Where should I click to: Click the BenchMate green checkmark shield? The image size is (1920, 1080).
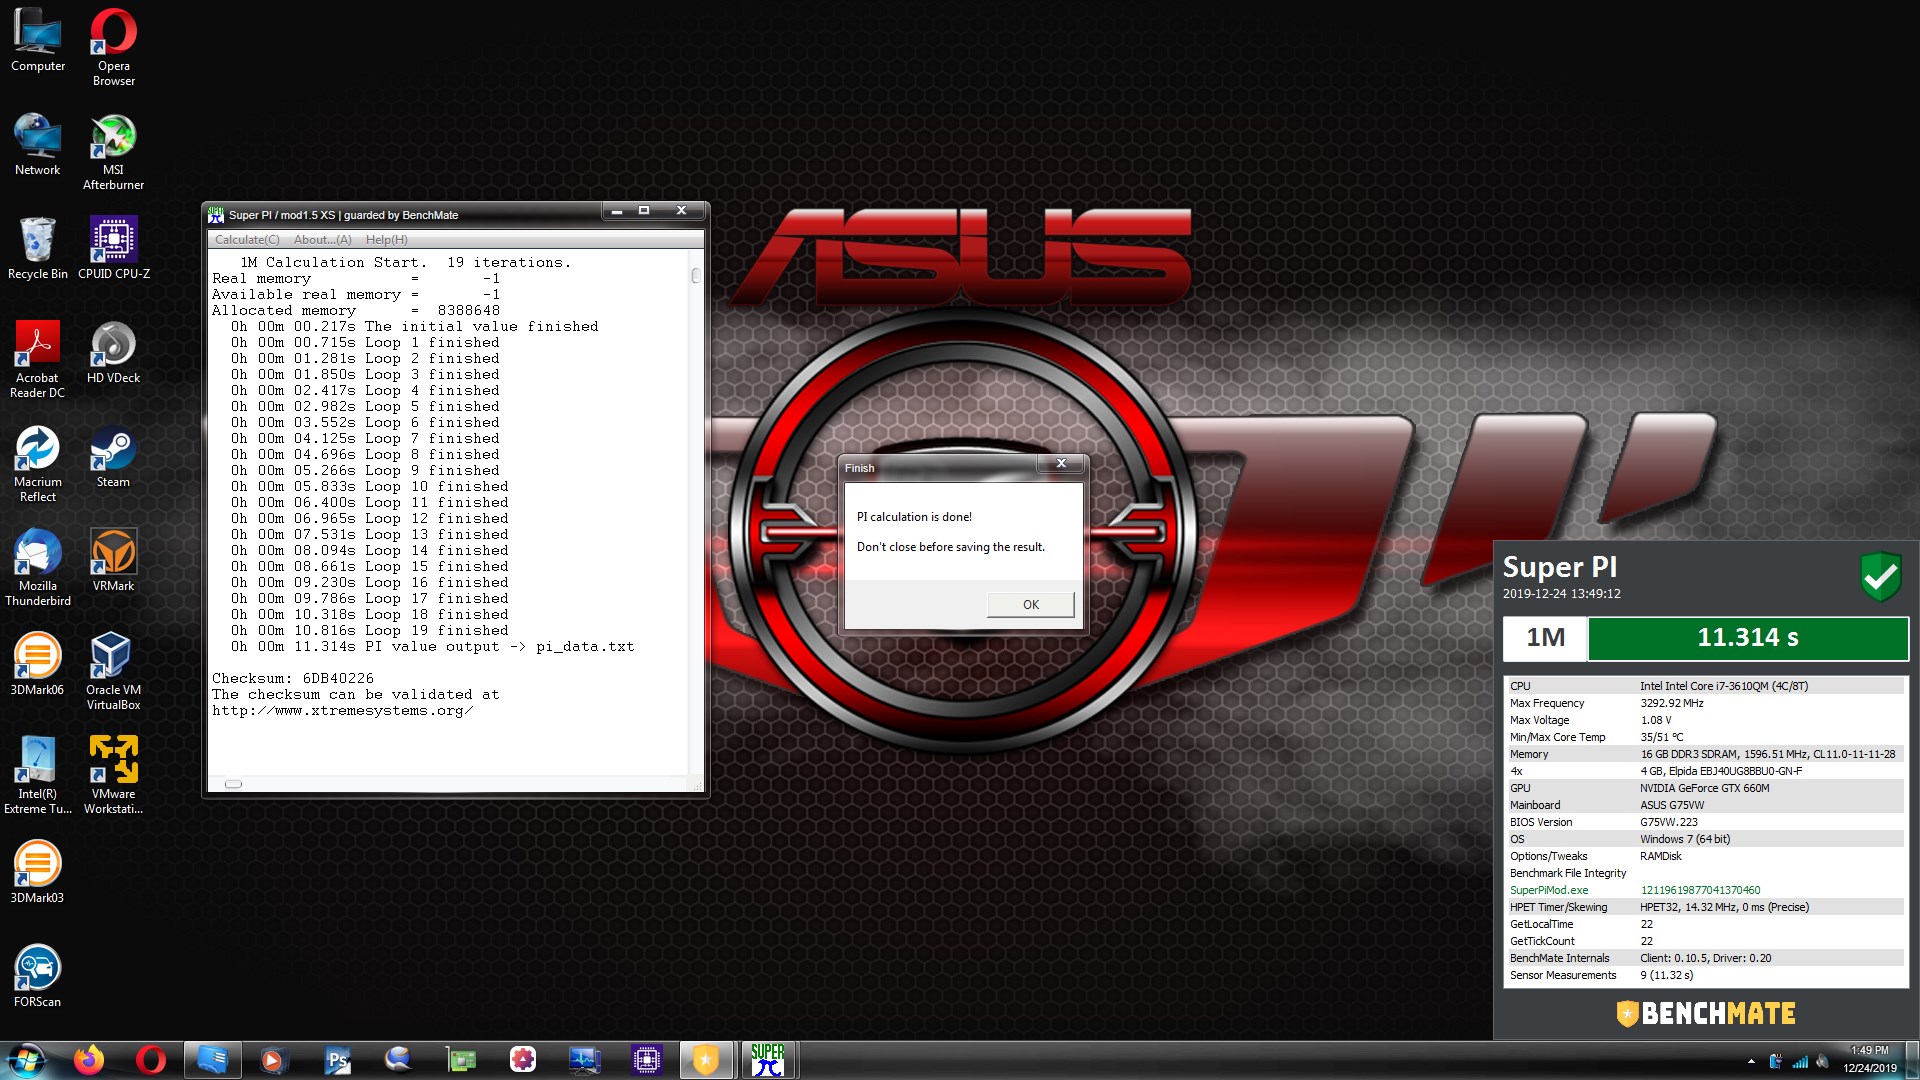tap(1880, 577)
